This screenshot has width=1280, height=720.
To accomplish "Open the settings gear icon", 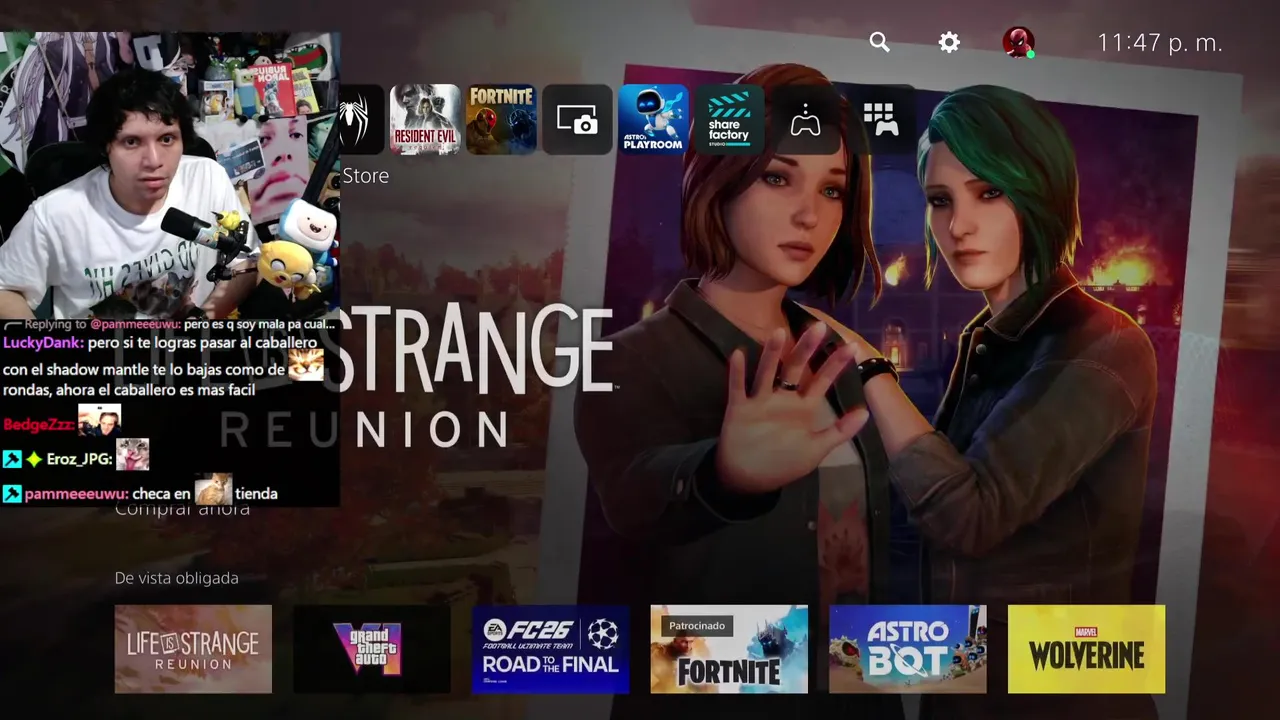I will pos(949,42).
